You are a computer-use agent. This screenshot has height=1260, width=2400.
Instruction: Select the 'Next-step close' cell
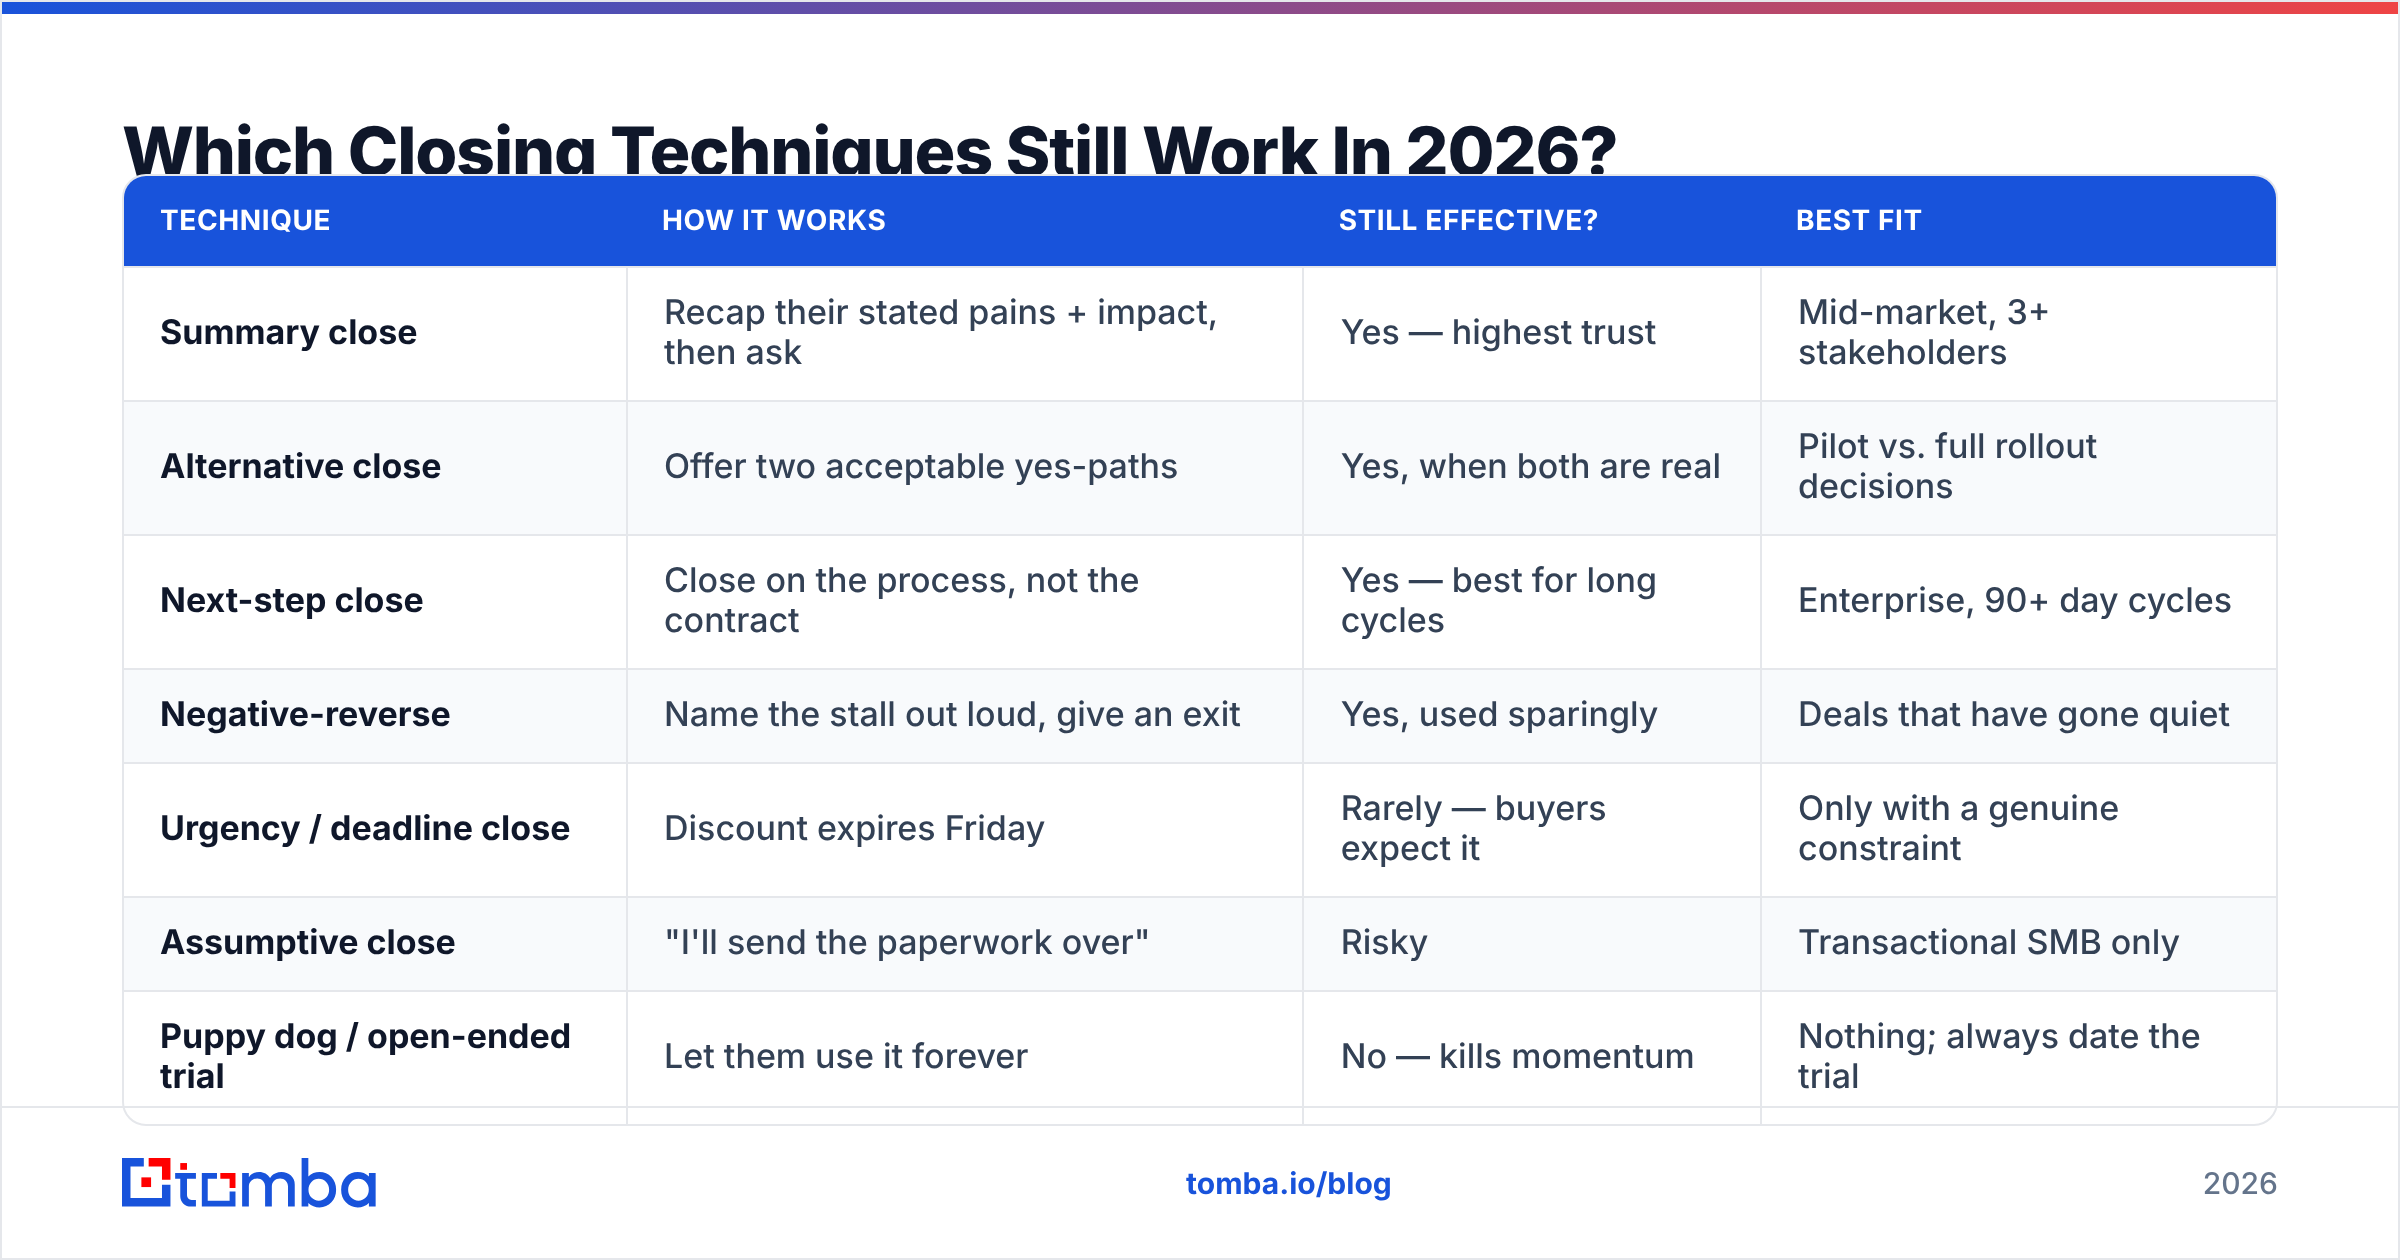pos(375,601)
